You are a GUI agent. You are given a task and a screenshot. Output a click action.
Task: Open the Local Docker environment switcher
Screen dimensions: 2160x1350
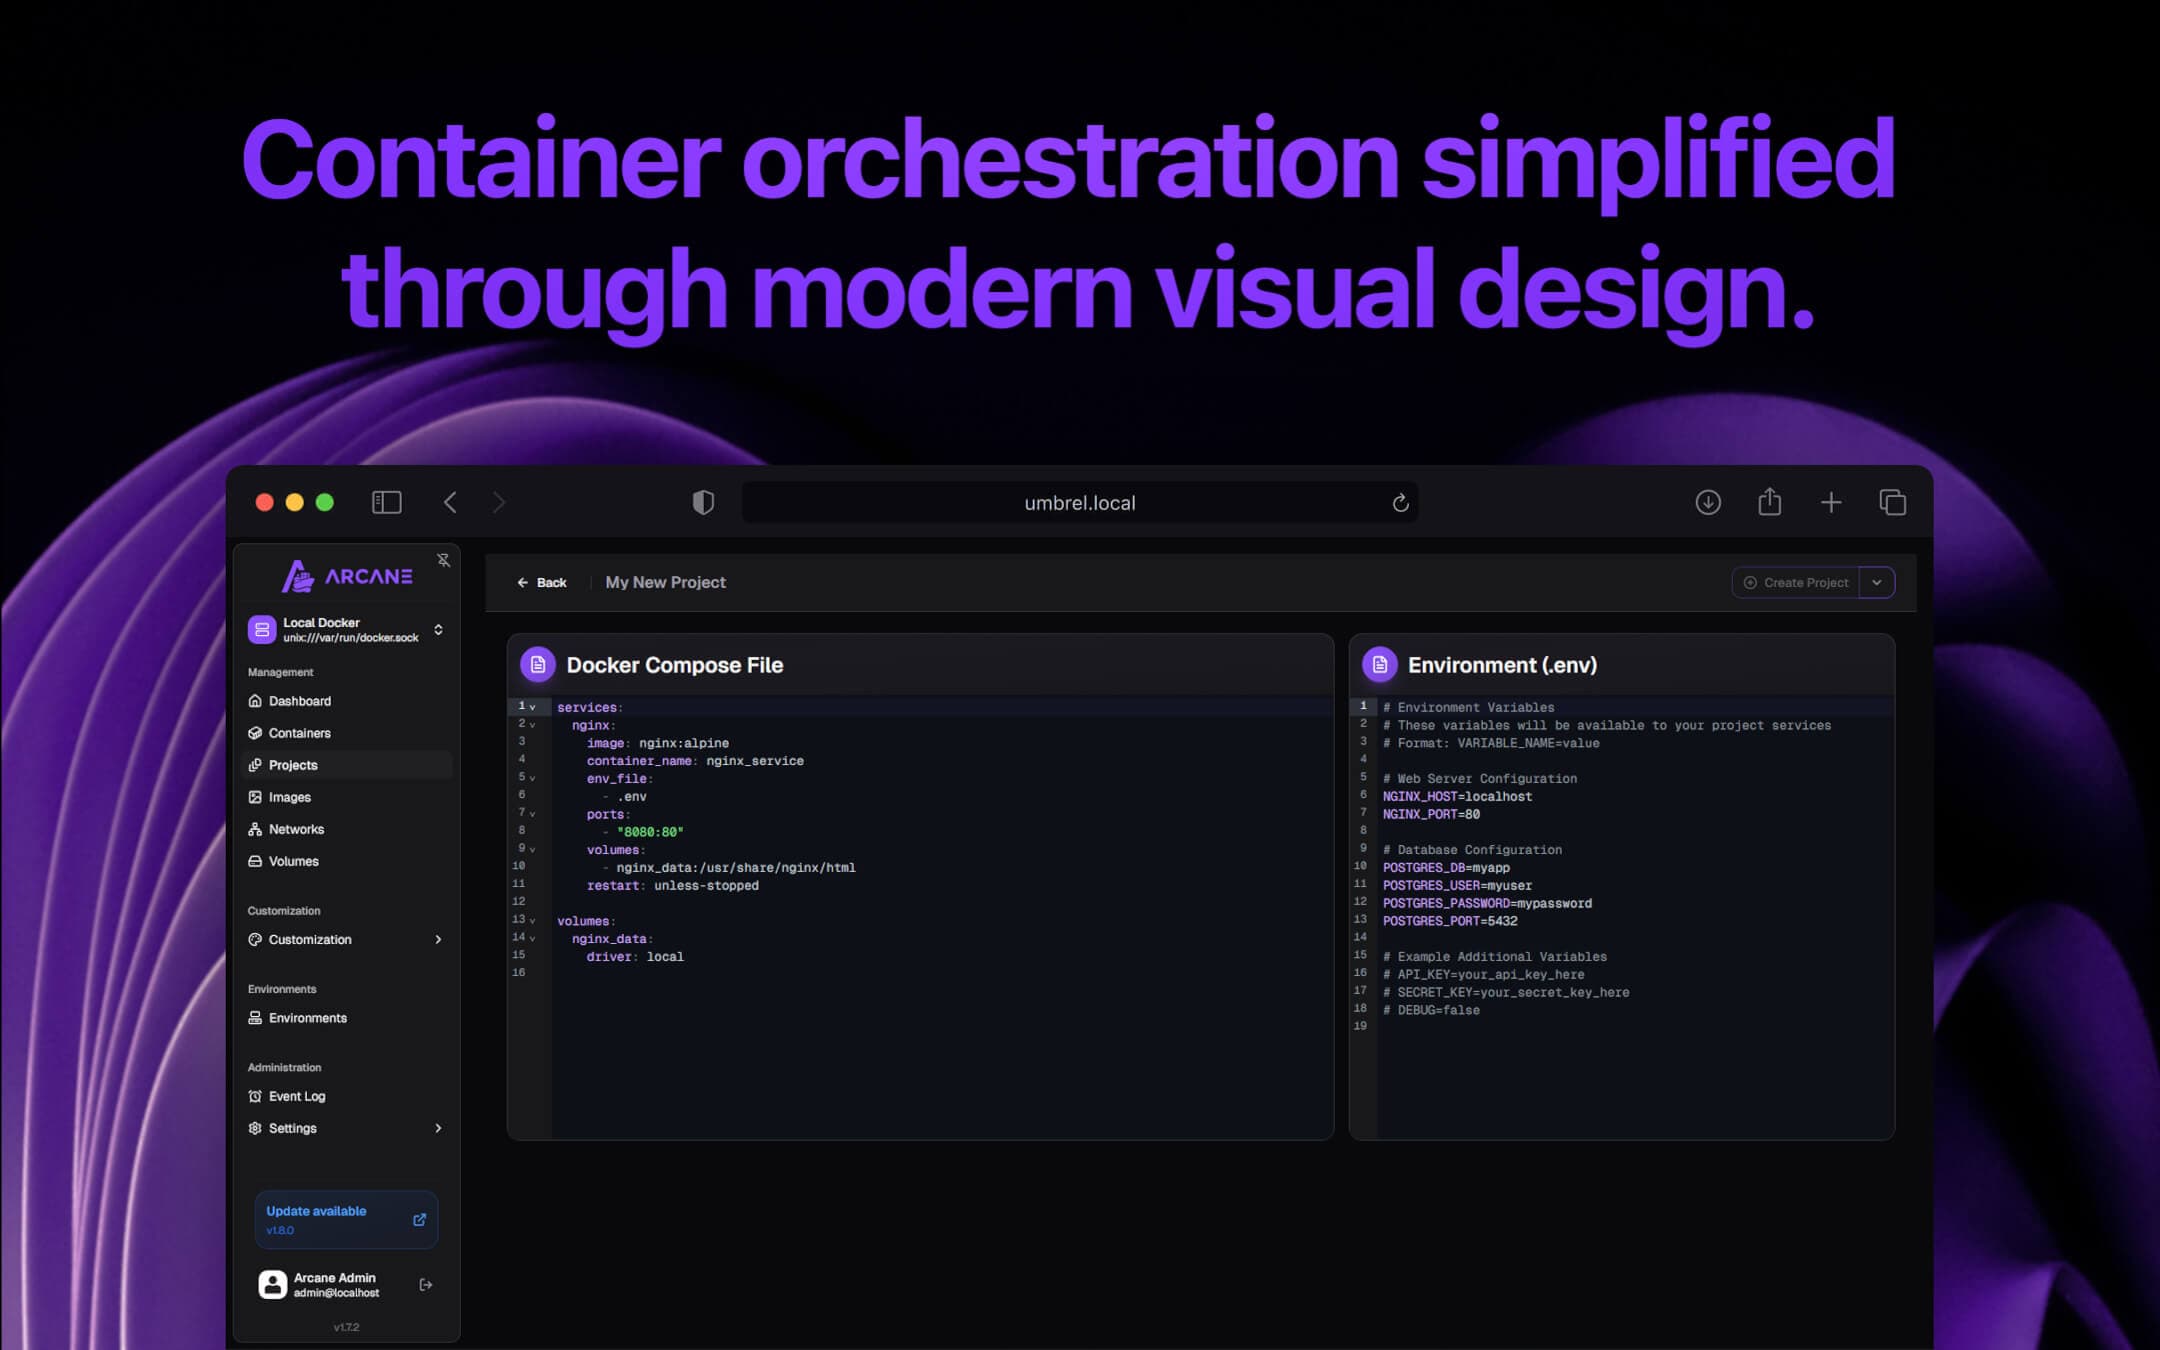[438, 629]
